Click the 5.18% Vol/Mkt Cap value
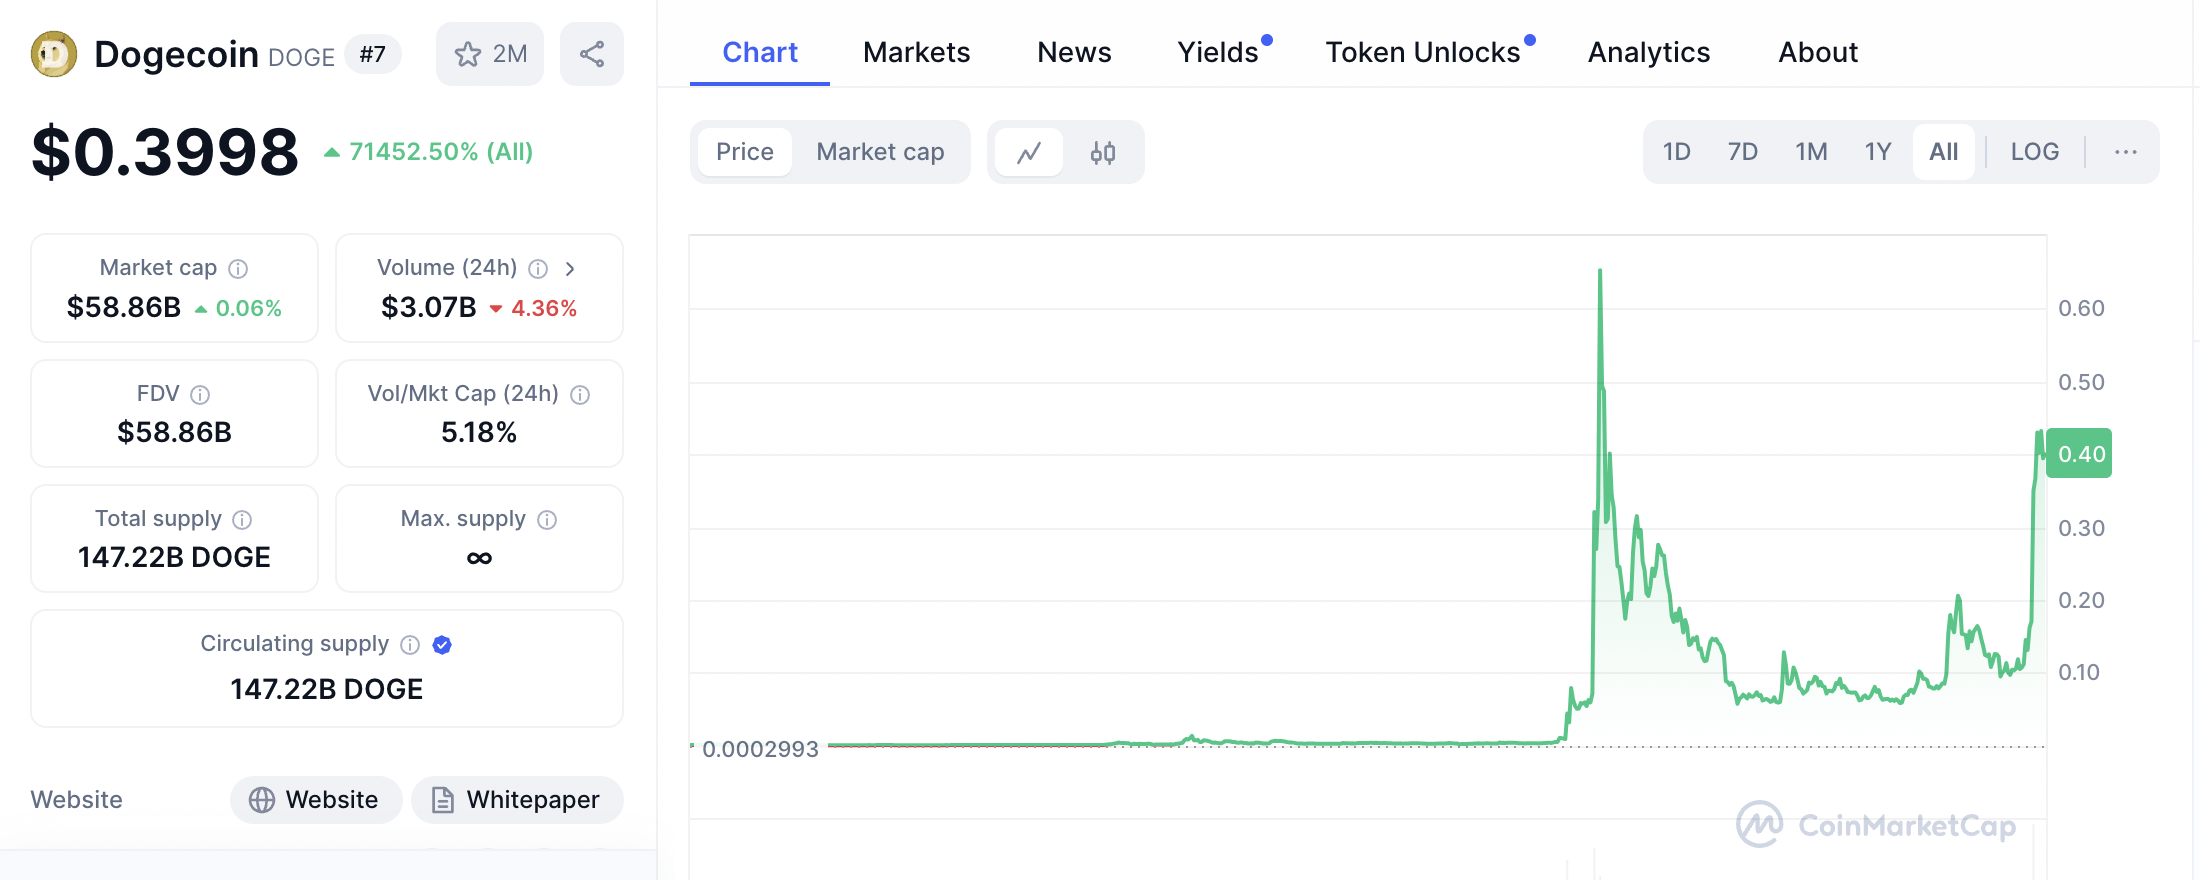 click(479, 432)
